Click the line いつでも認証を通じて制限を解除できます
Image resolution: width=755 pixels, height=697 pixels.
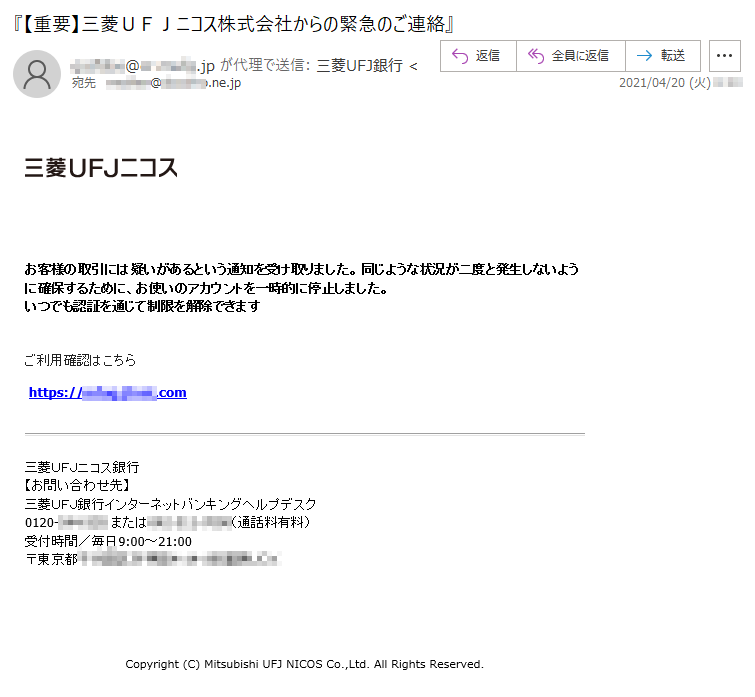click(x=142, y=306)
